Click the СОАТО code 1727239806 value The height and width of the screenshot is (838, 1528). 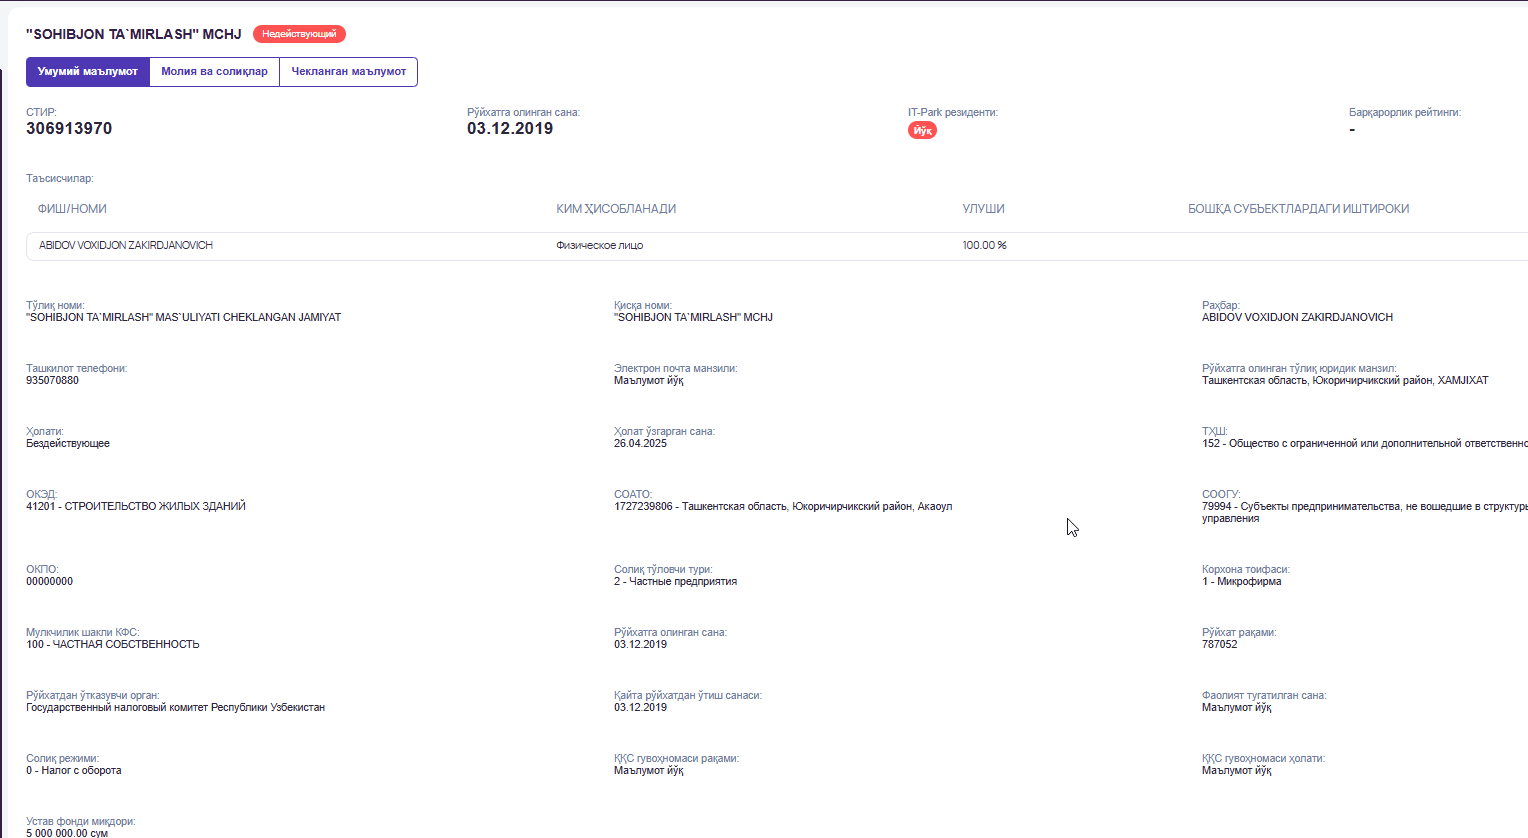point(783,507)
